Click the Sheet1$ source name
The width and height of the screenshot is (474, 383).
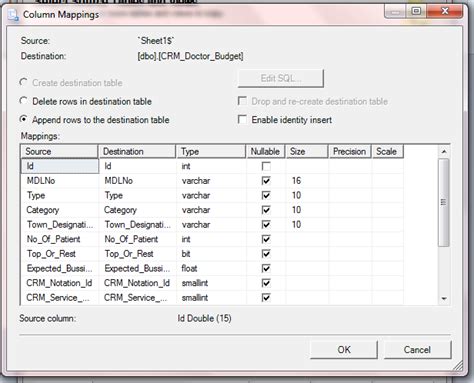click(156, 41)
